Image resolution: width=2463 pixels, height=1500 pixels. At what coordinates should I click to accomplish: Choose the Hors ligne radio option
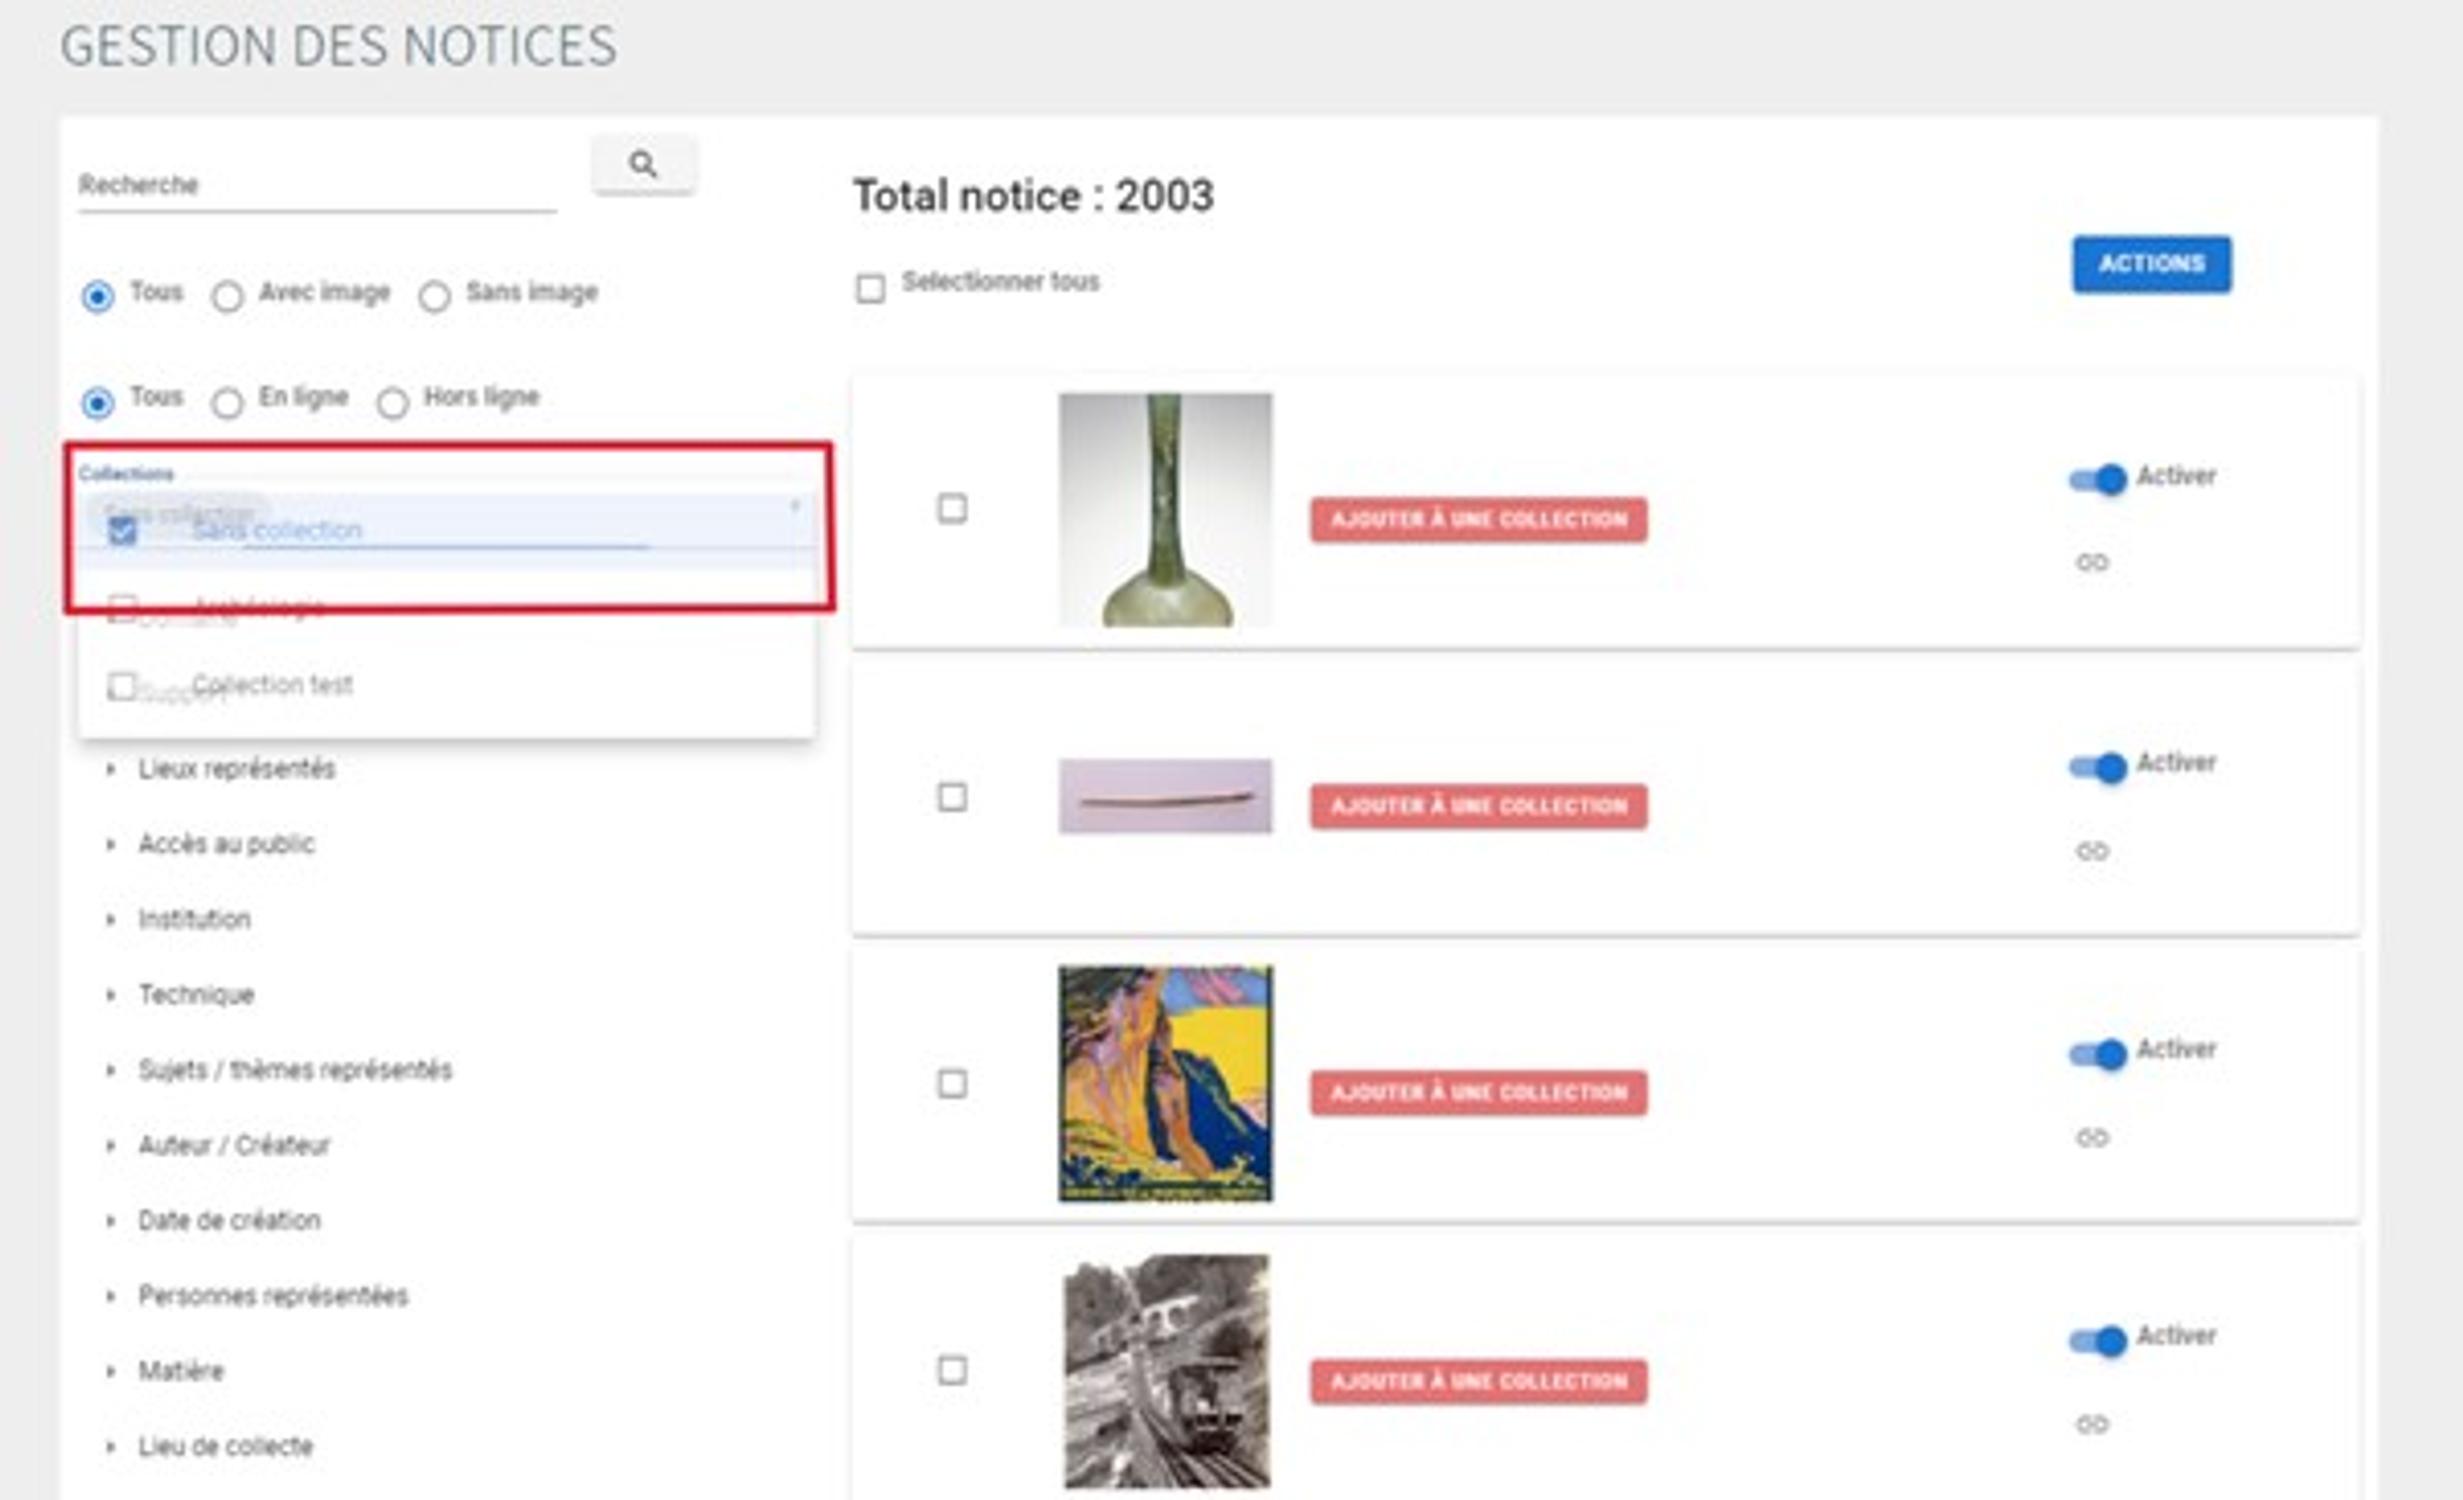point(393,403)
